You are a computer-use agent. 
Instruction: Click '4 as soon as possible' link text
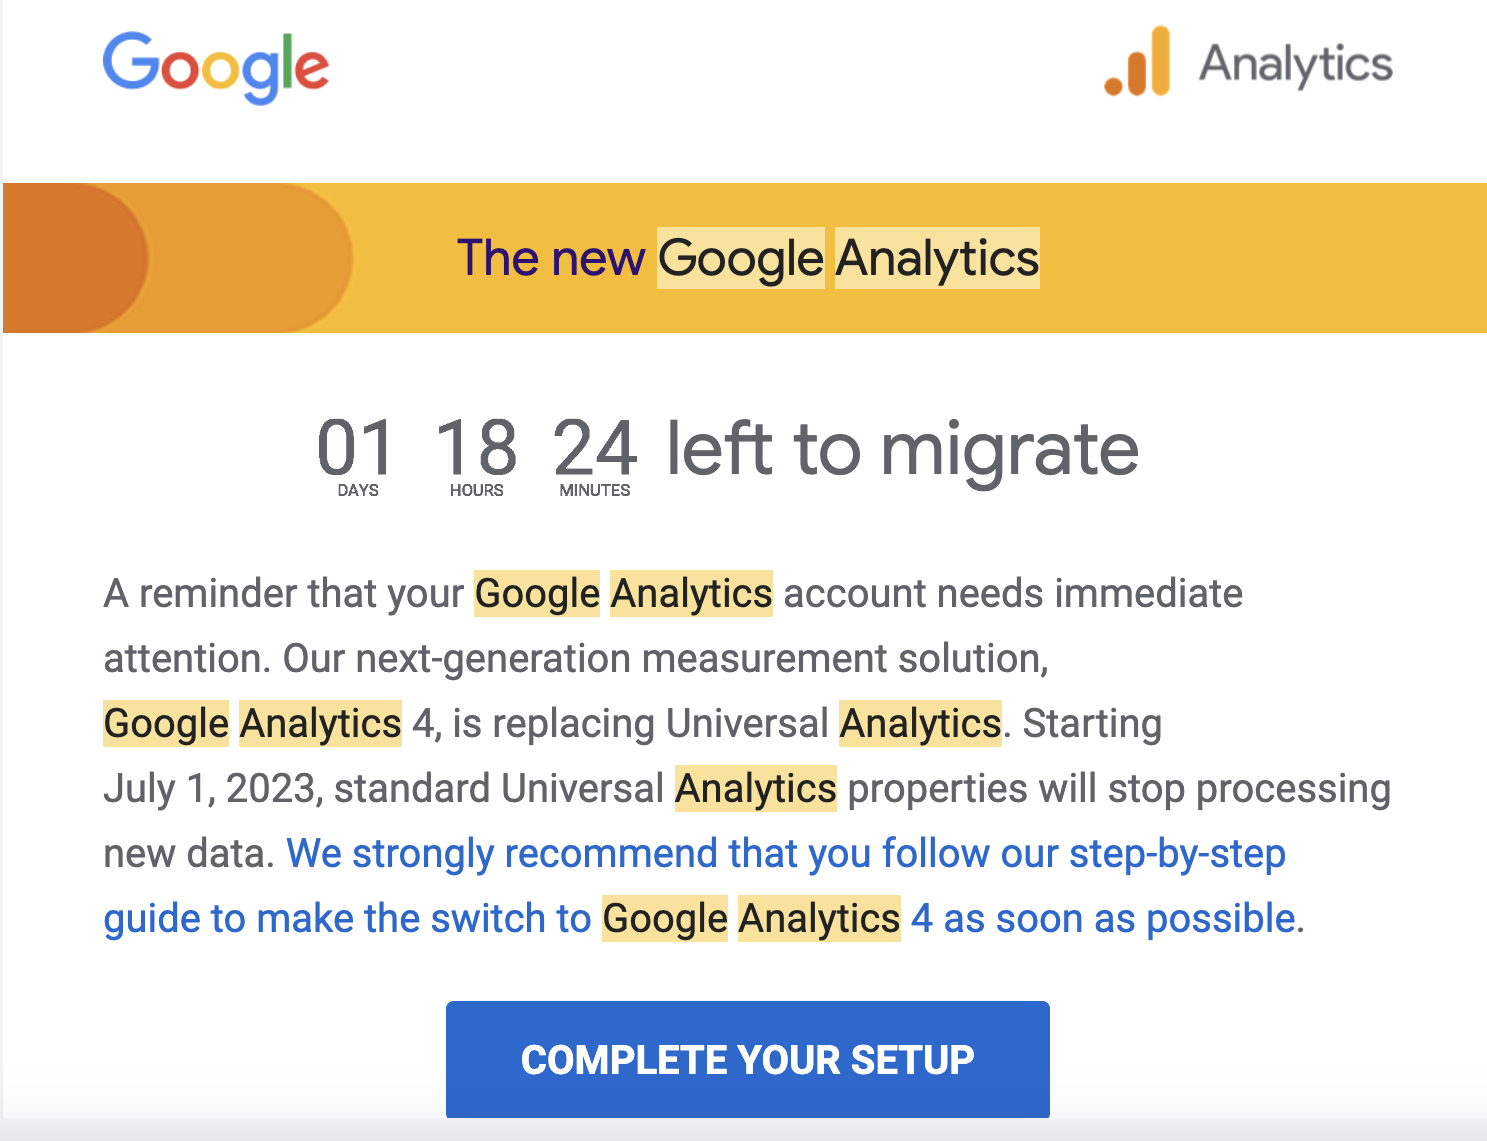pyautogui.click(x=1104, y=919)
